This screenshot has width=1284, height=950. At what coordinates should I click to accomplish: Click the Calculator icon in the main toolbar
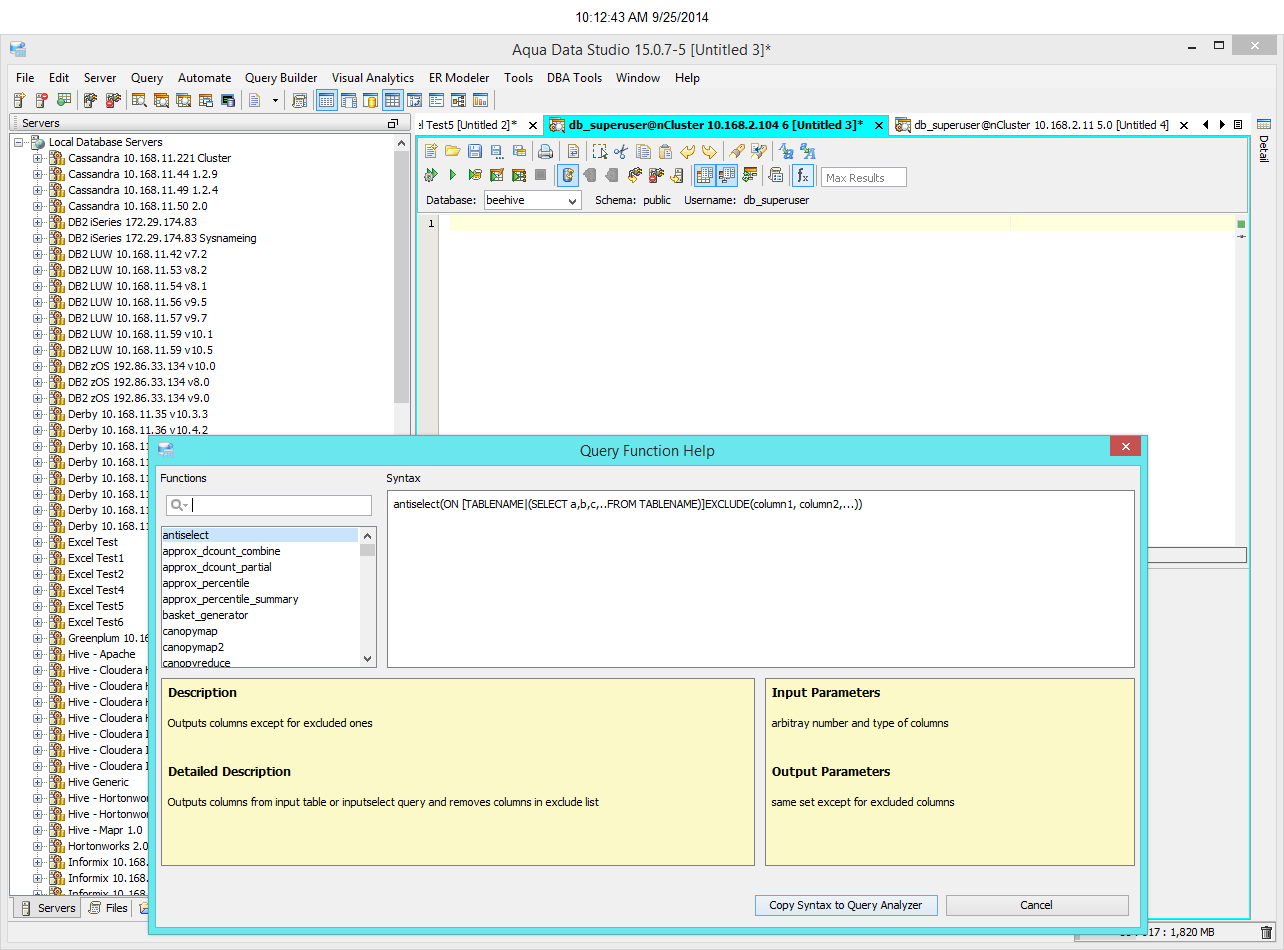click(x=299, y=100)
